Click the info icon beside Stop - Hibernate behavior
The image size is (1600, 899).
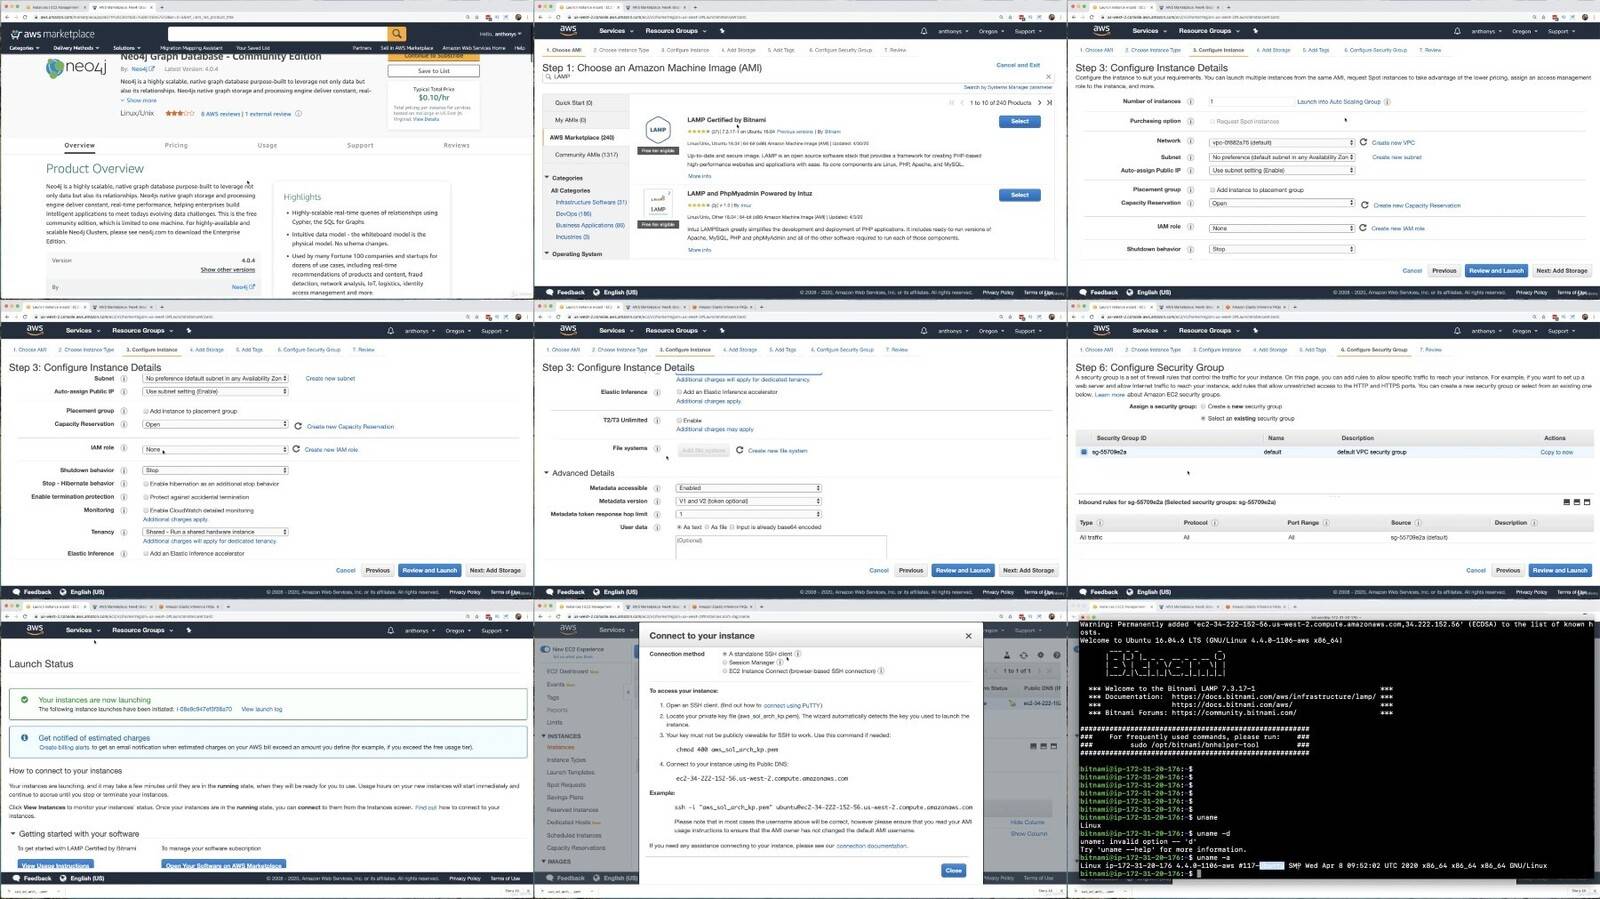[124, 483]
